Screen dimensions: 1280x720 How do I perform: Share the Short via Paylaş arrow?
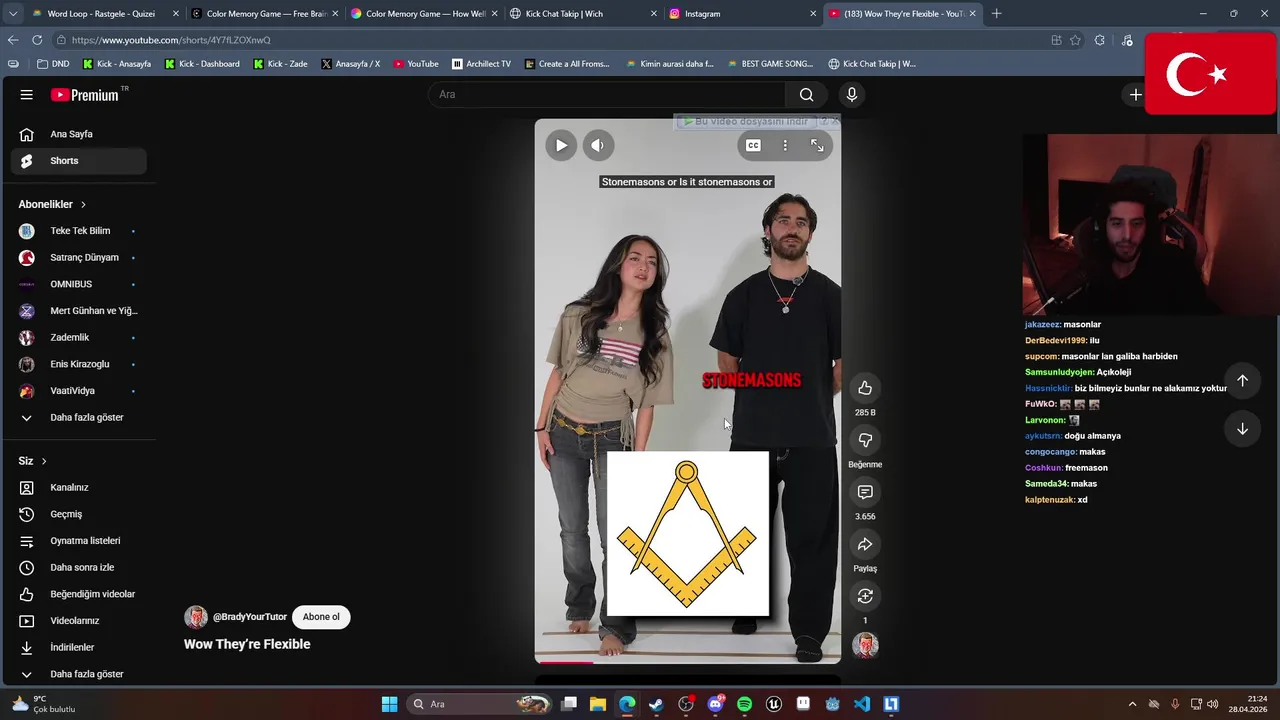[865, 544]
